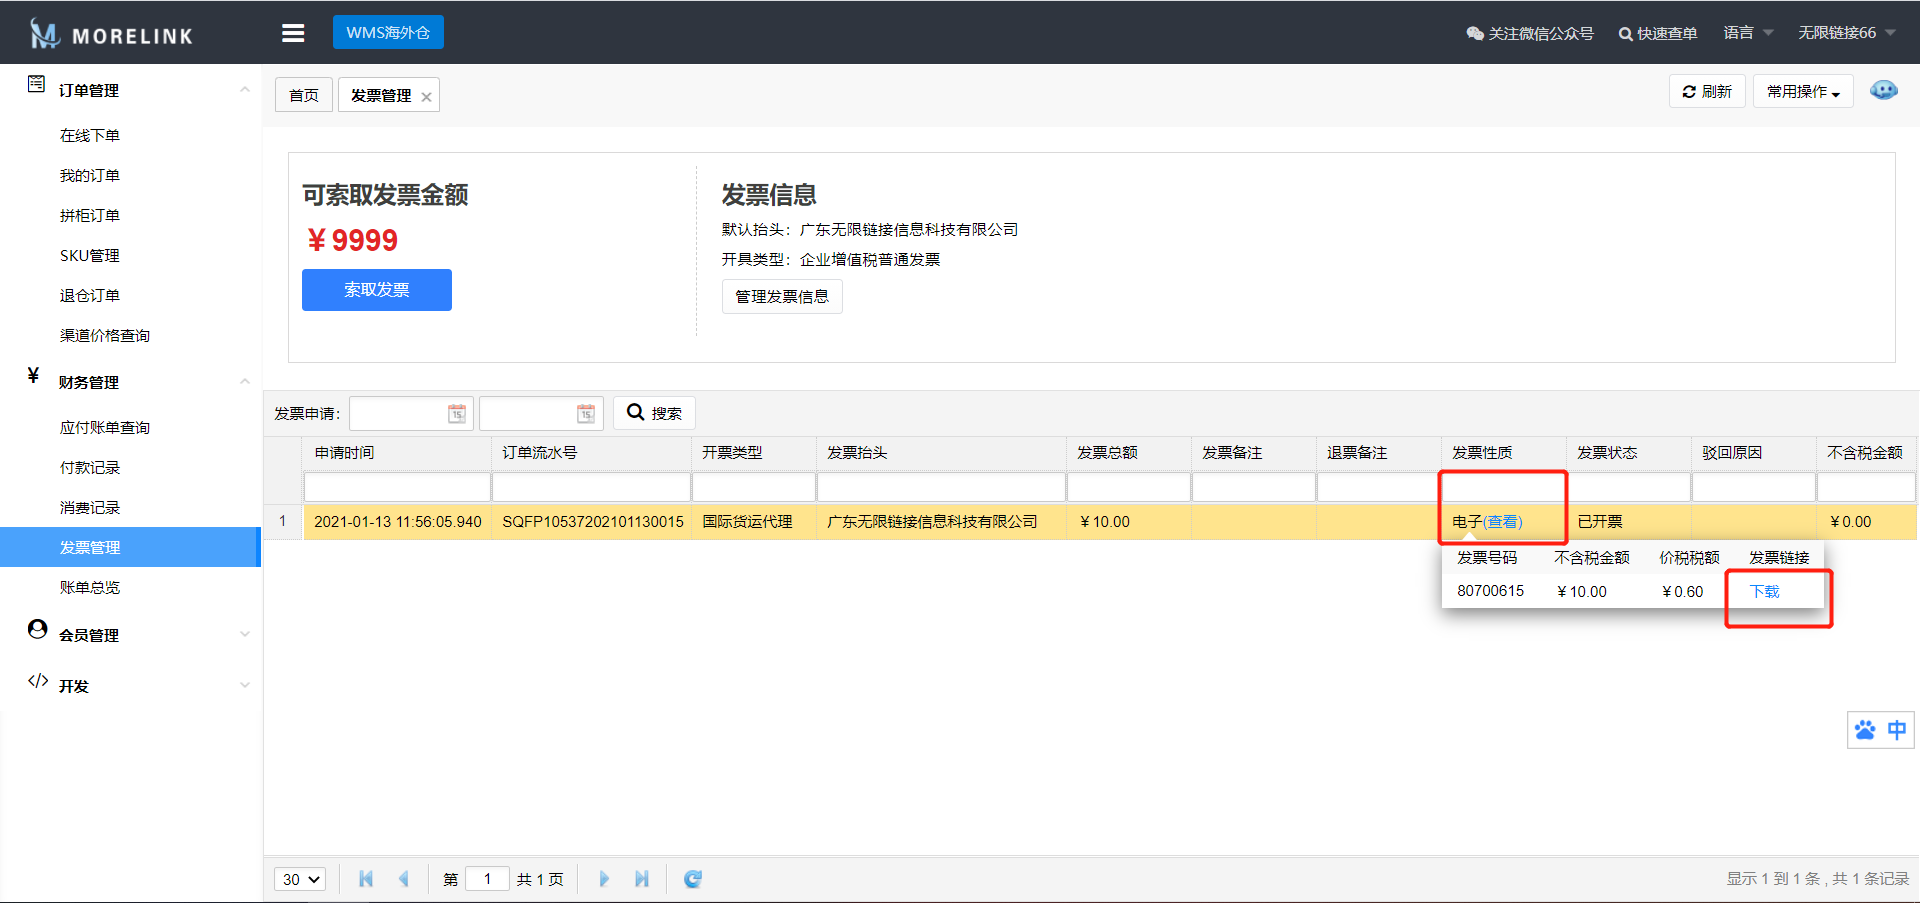Viewport: 1920px width, 903px height.
Task: Open the first date picker calendar icon
Action: click(457, 414)
